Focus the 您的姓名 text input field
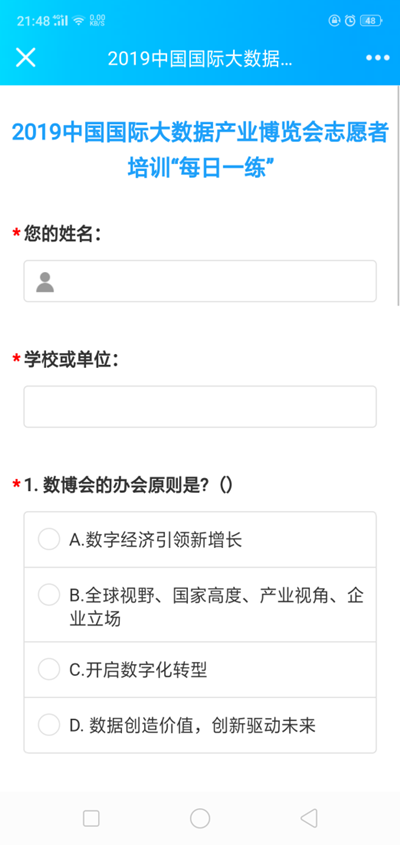 (x=200, y=281)
